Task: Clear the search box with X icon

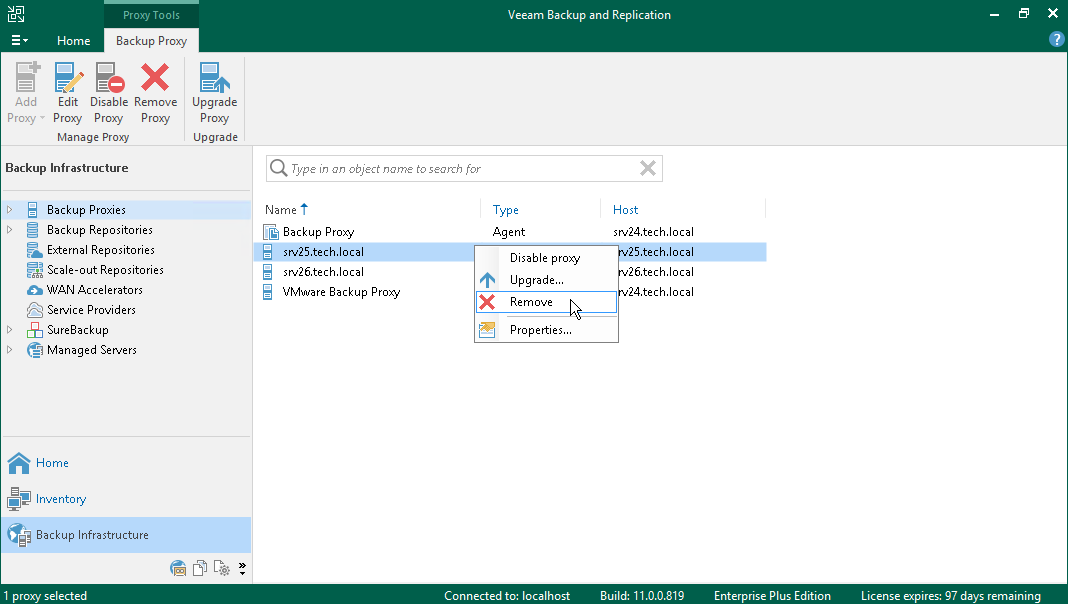Action: click(648, 169)
